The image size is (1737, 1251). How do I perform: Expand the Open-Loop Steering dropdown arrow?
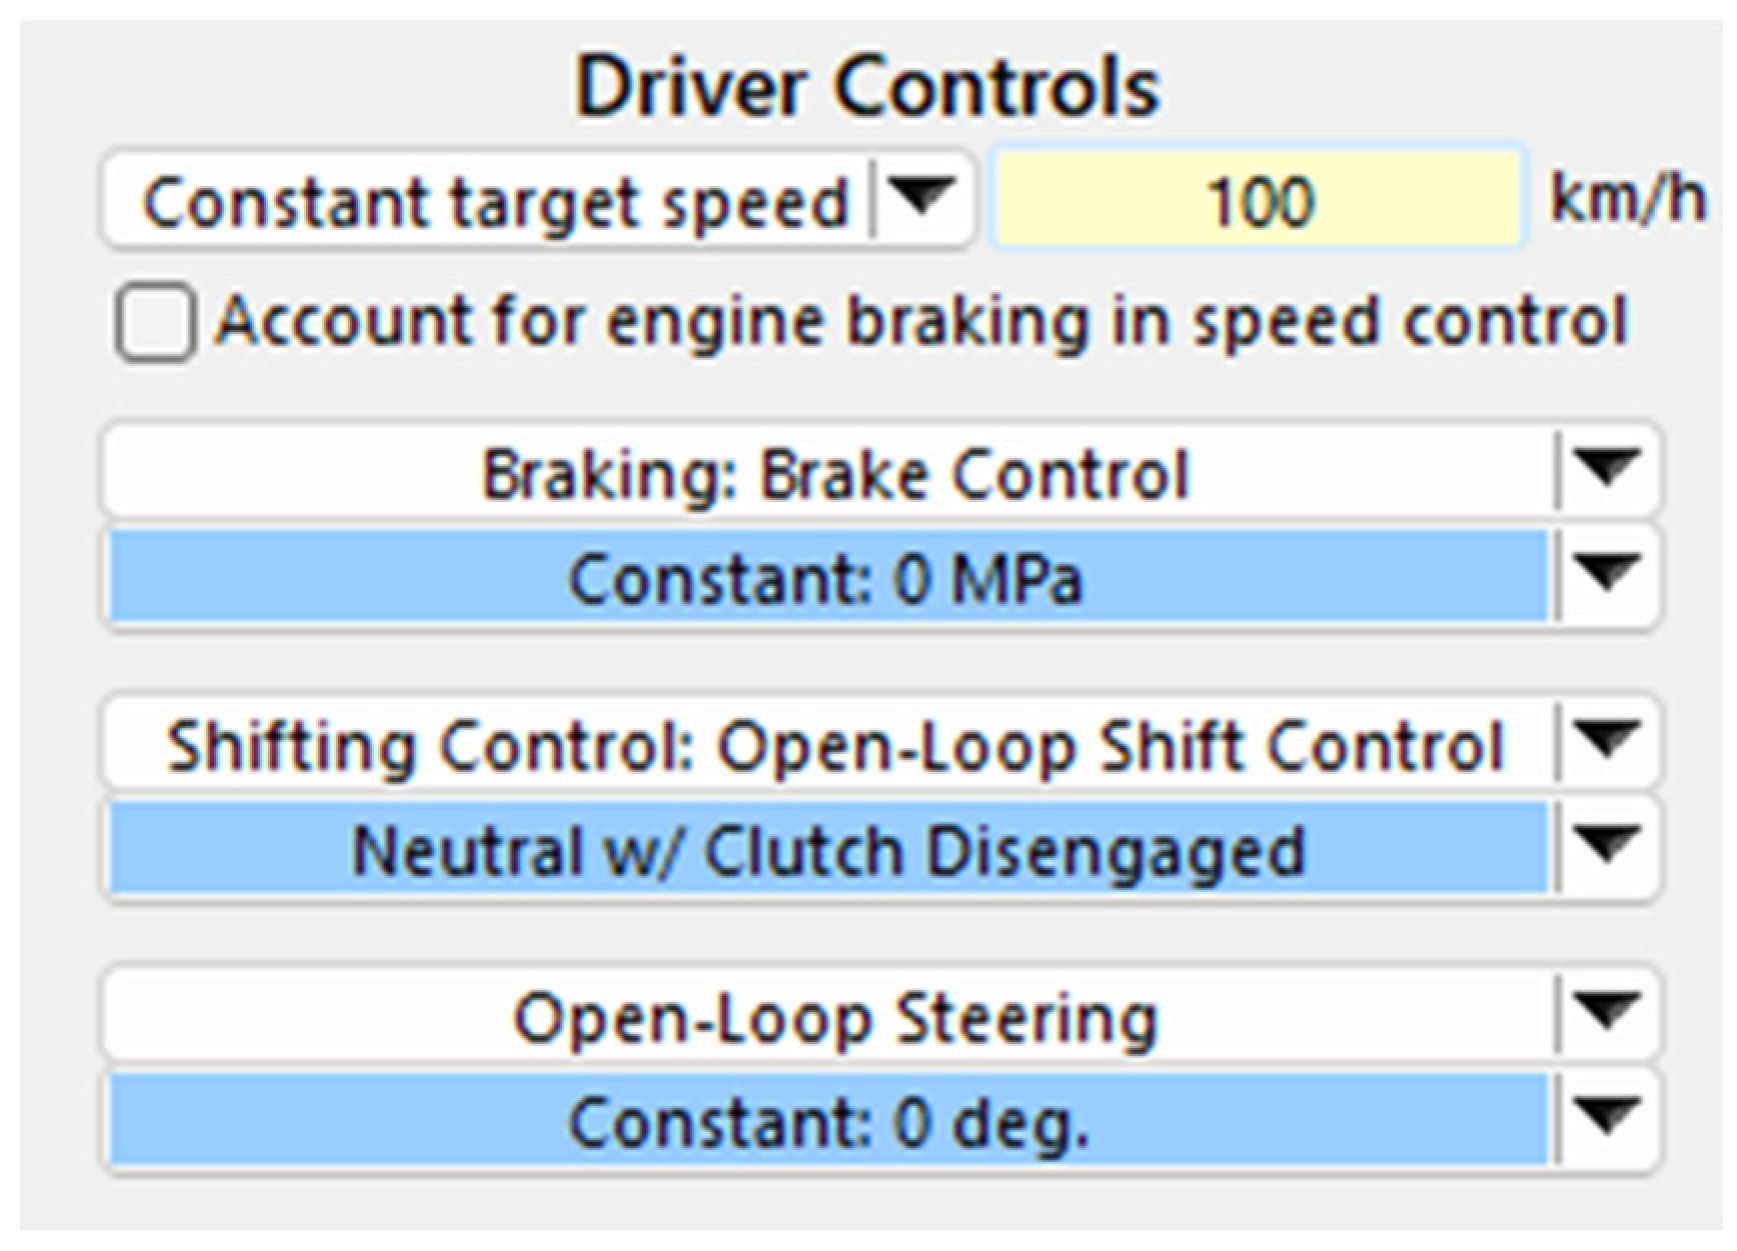[x=1606, y=1014]
